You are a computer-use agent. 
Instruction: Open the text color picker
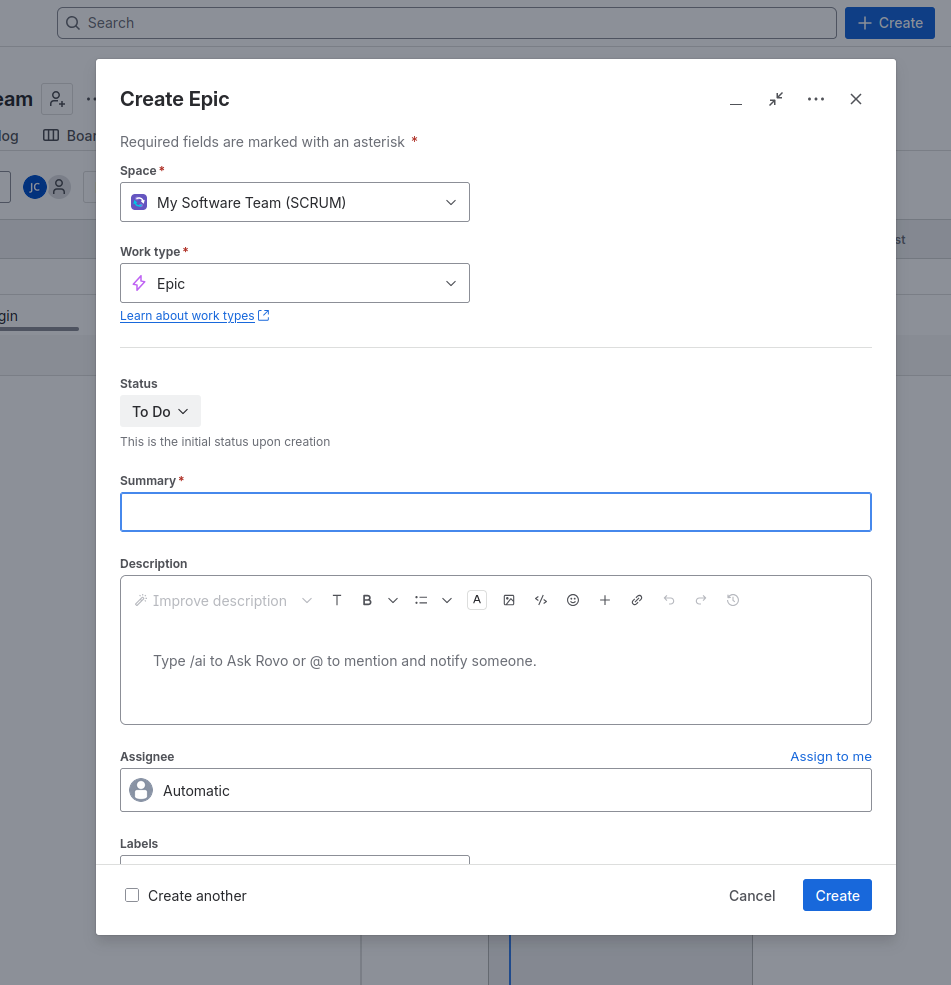tap(477, 601)
